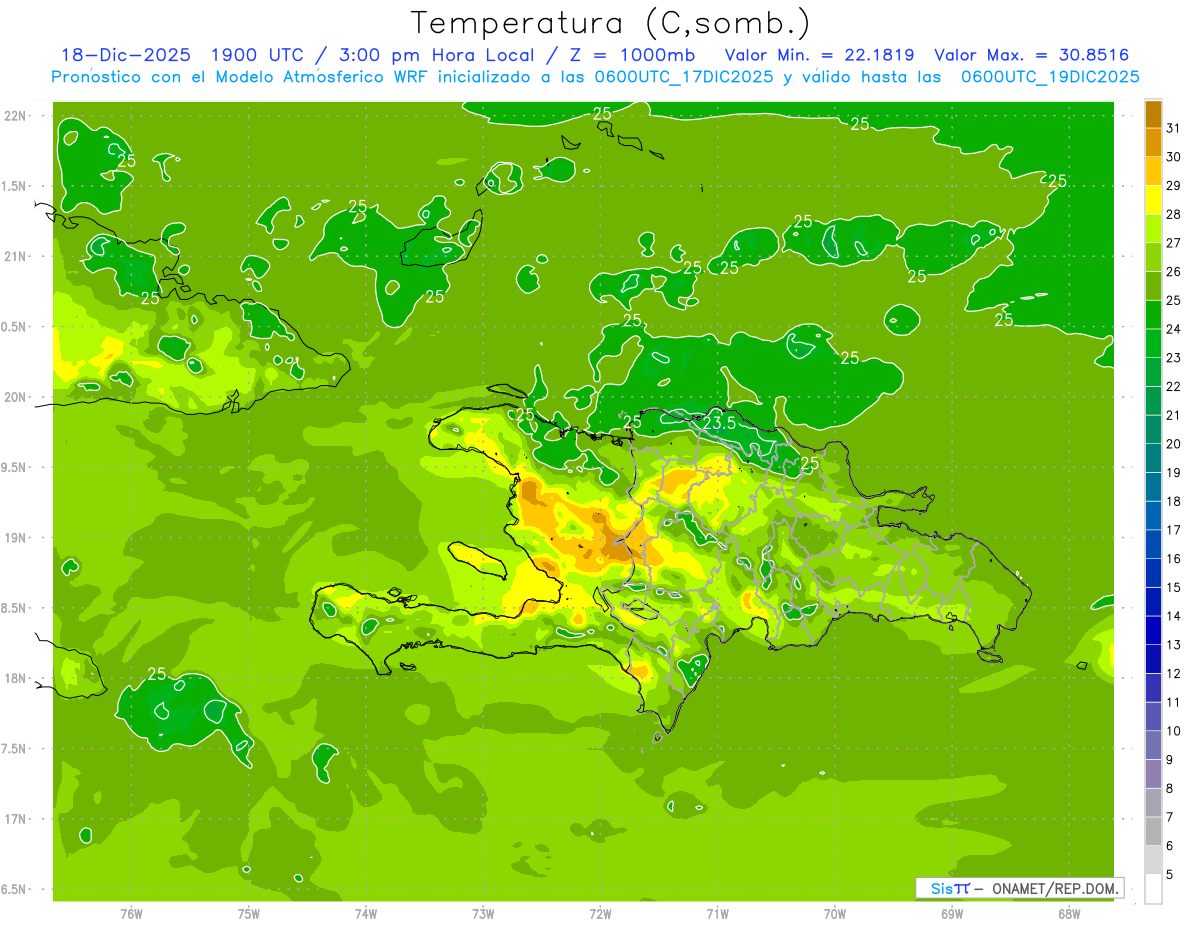The height and width of the screenshot is (927, 1200).
Task: Click the "9.5N" latitude axis label
Action: [15, 467]
